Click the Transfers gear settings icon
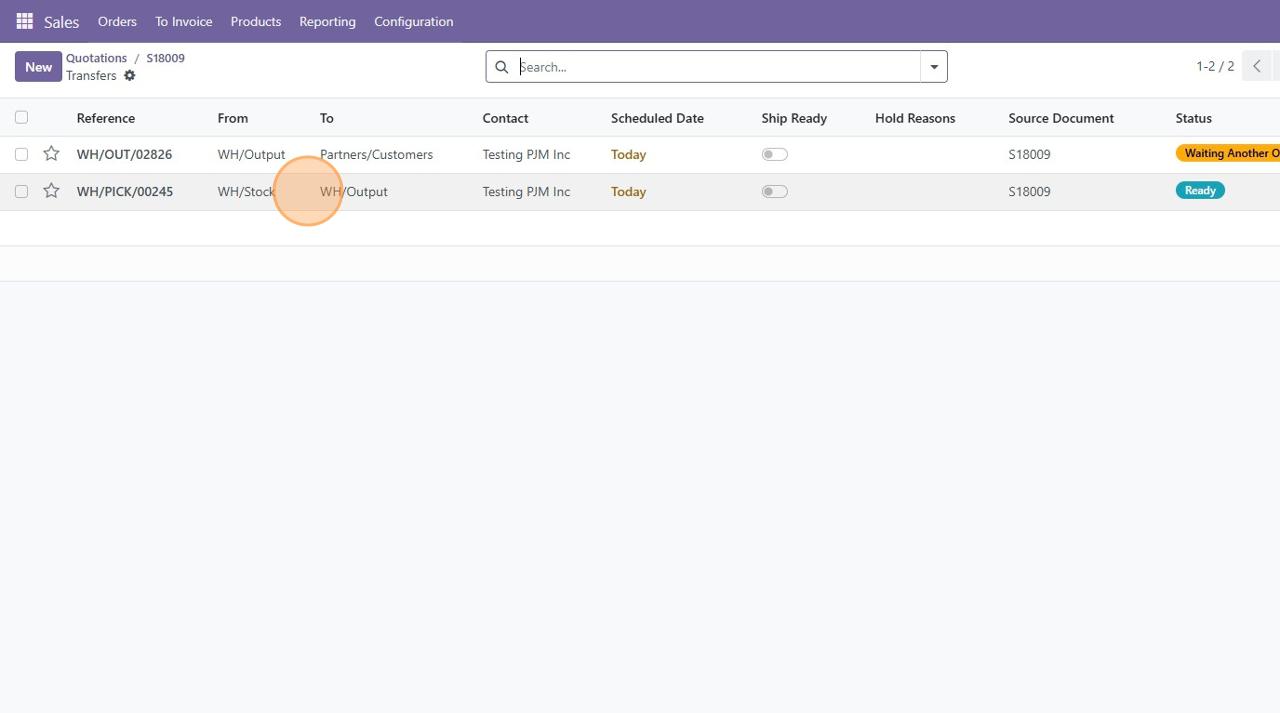Screen dimensions: 1280x713 click(x=129, y=76)
